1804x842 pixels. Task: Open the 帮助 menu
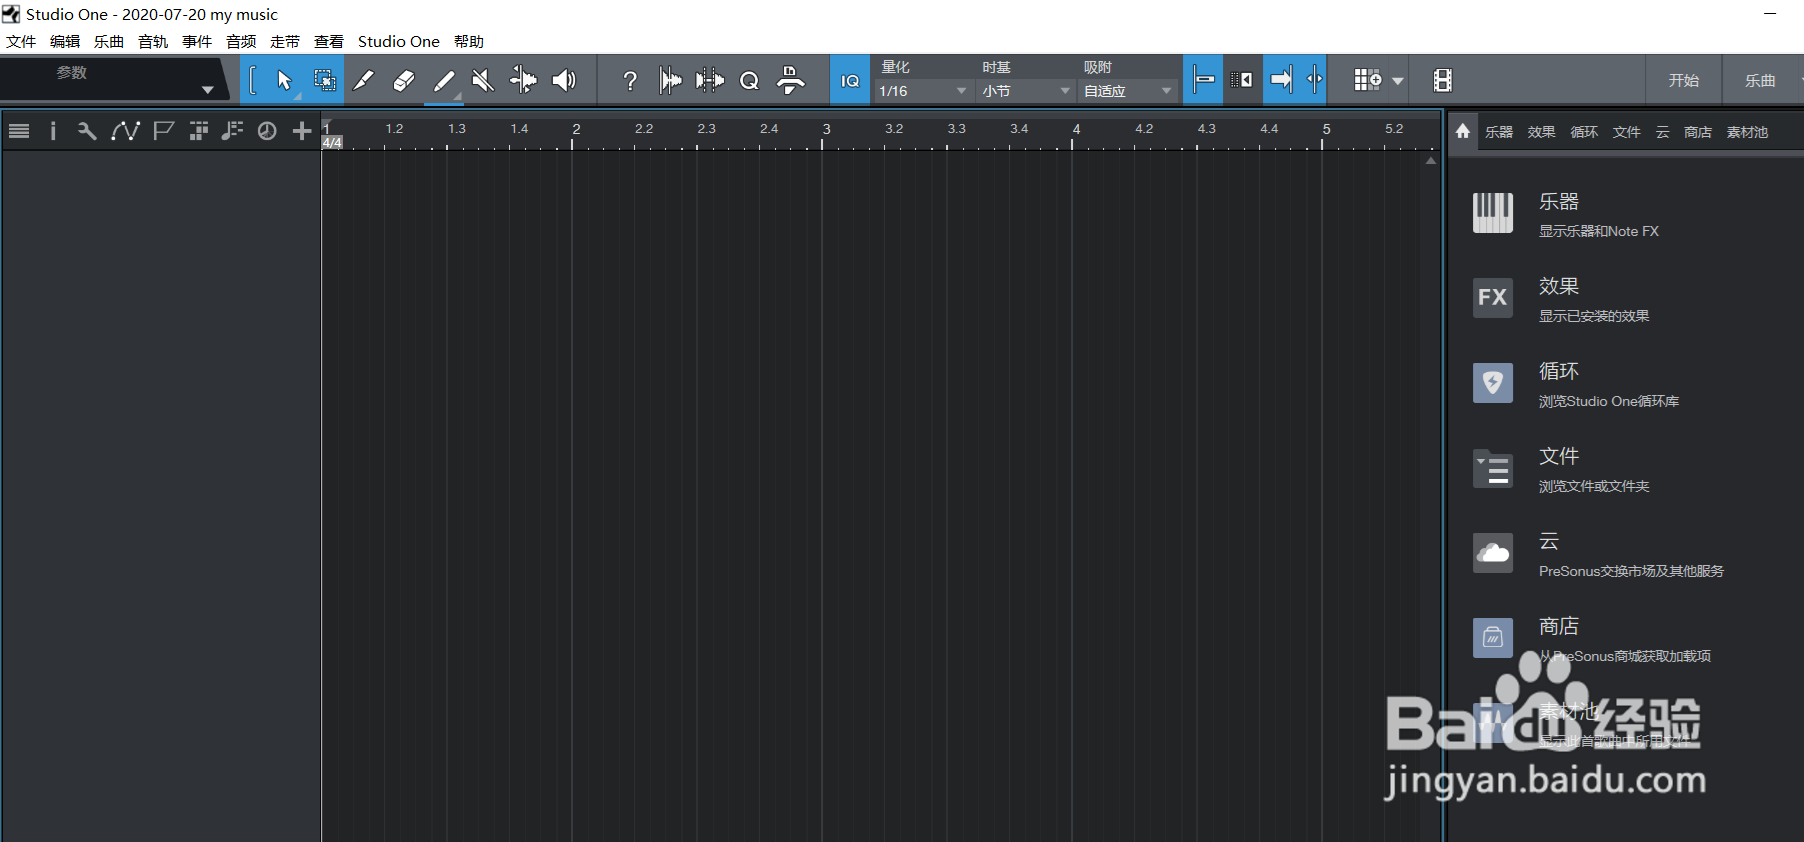[469, 41]
